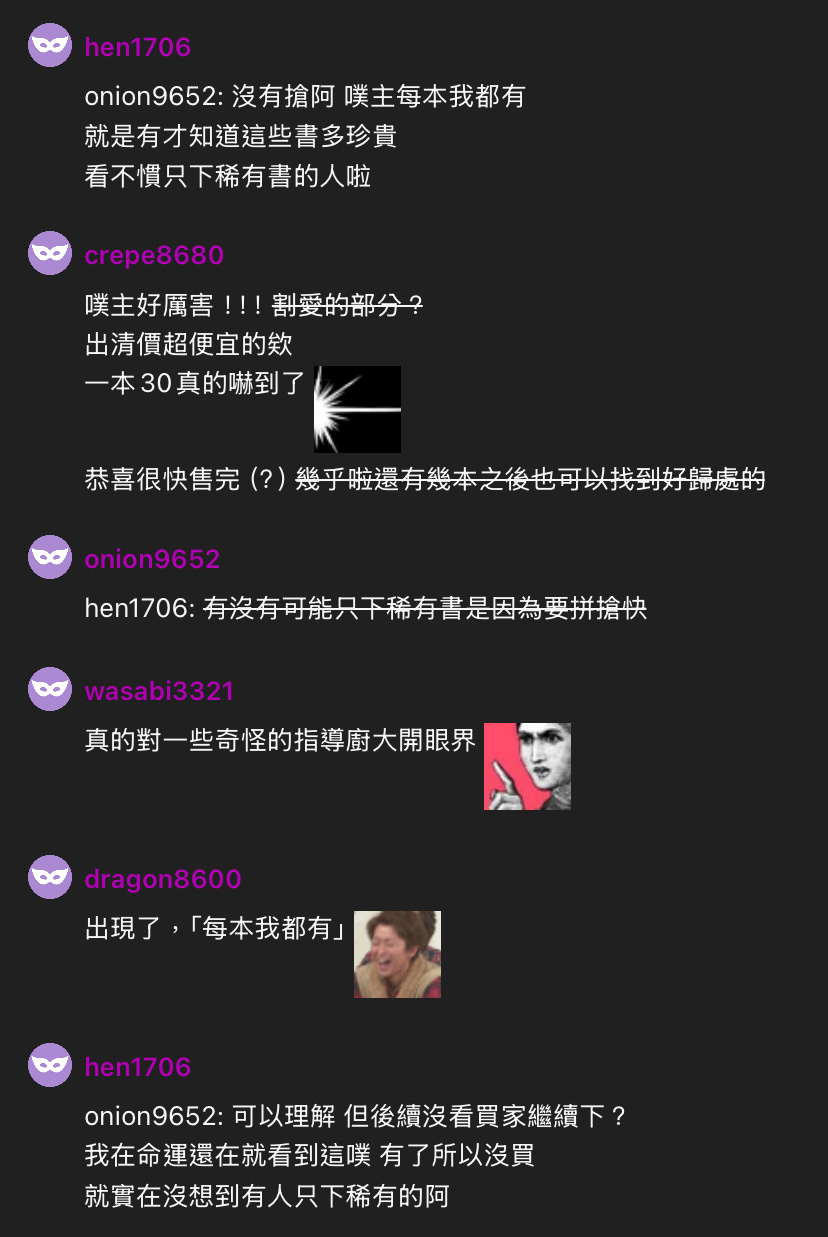Click wasabi3321's mask avatar icon
Image resolution: width=828 pixels, height=1237 pixels.
50,689
